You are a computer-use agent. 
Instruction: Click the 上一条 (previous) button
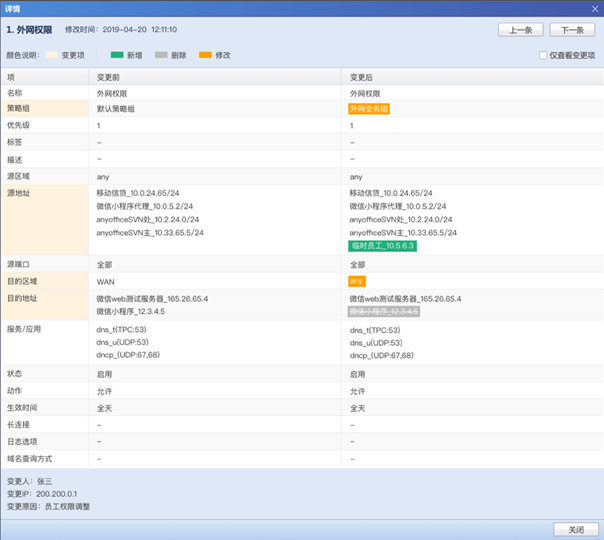519,30
